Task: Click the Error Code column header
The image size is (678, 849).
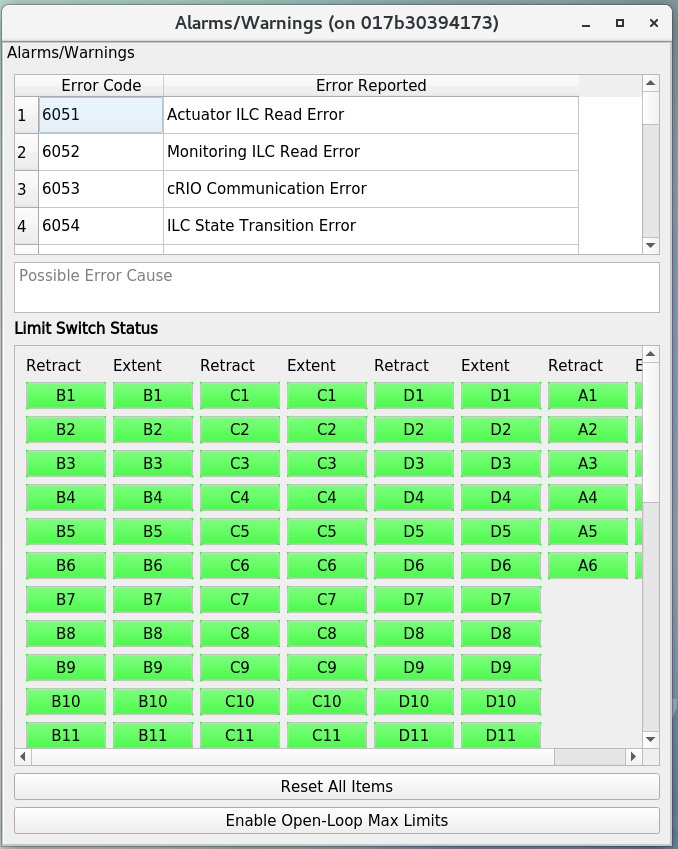Action: click(101, 86)
